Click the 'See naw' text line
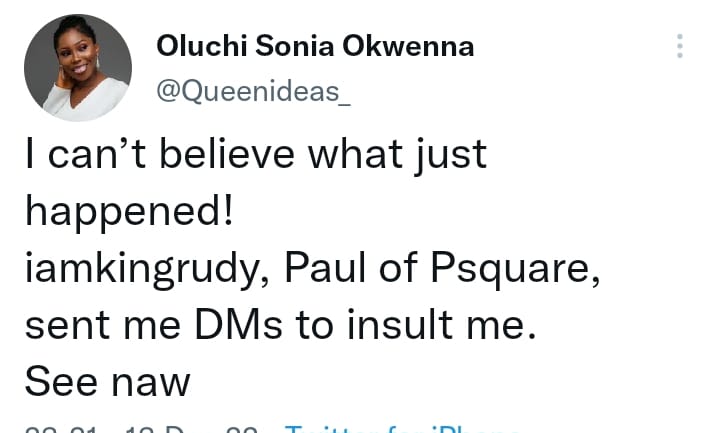 click(x=106, y=380)
